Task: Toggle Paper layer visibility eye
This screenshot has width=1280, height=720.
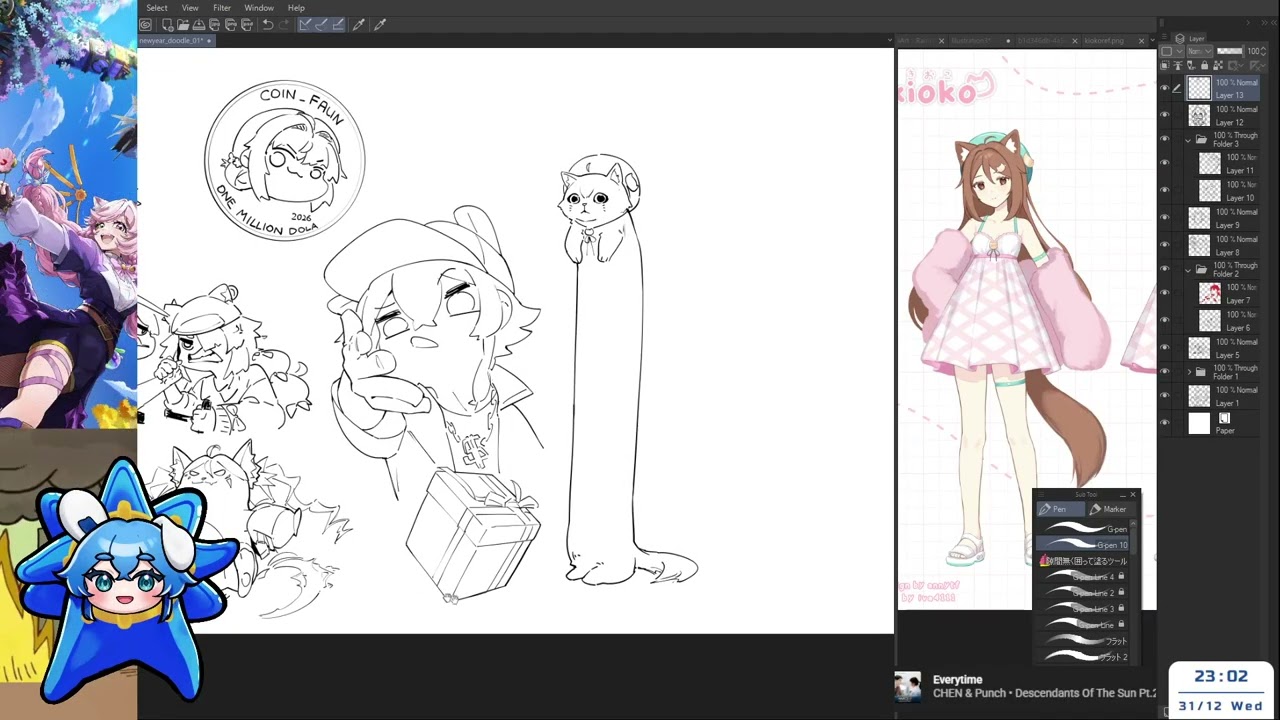Action: pos(1164,423)
